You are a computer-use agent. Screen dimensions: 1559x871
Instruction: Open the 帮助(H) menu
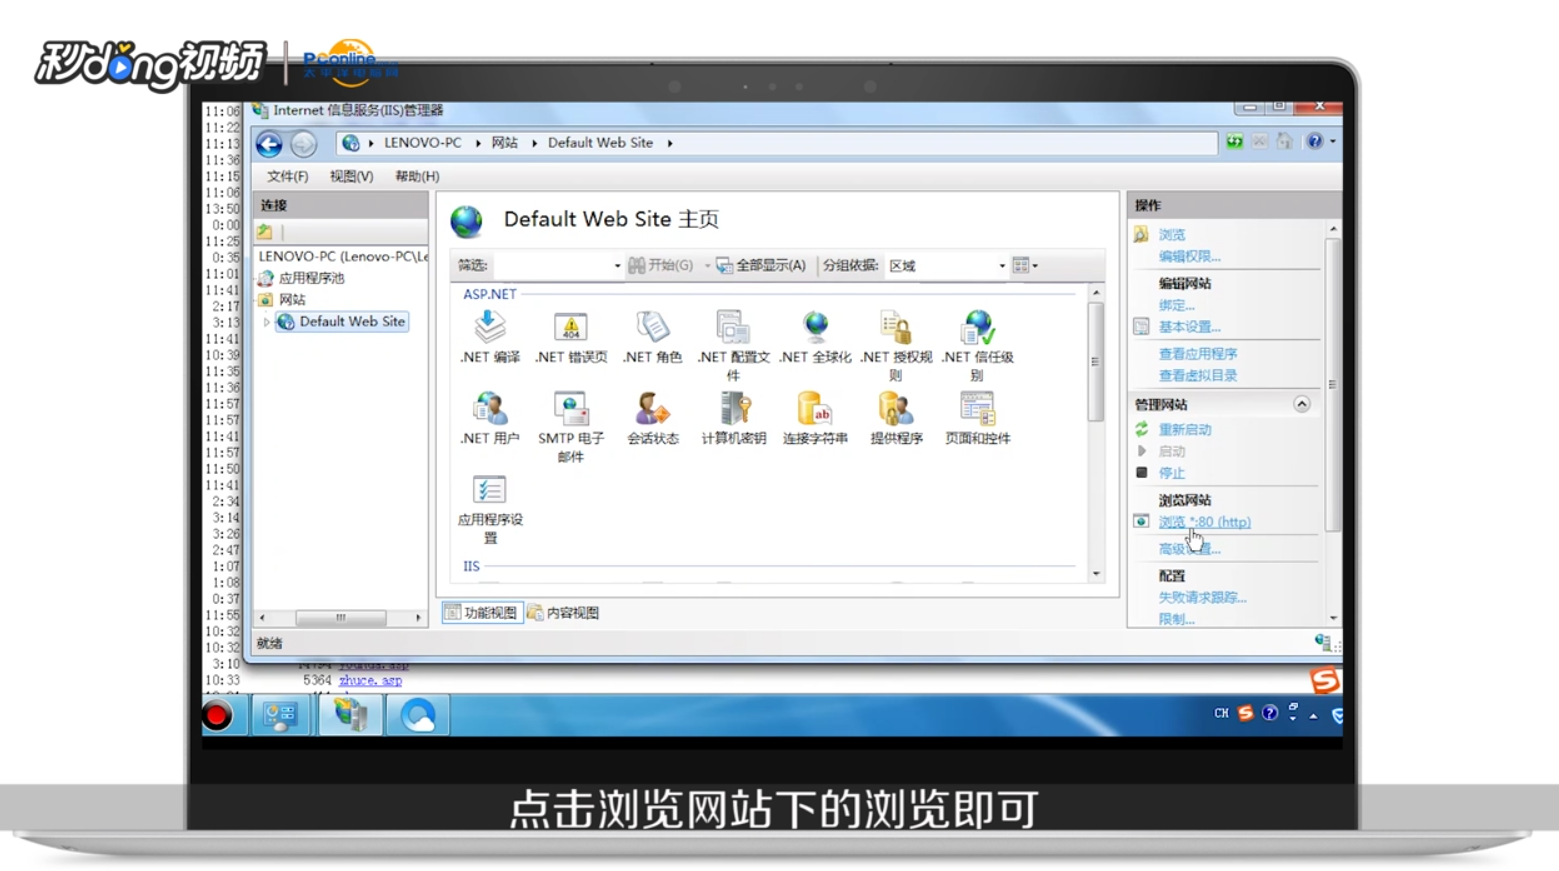[417, 176]
